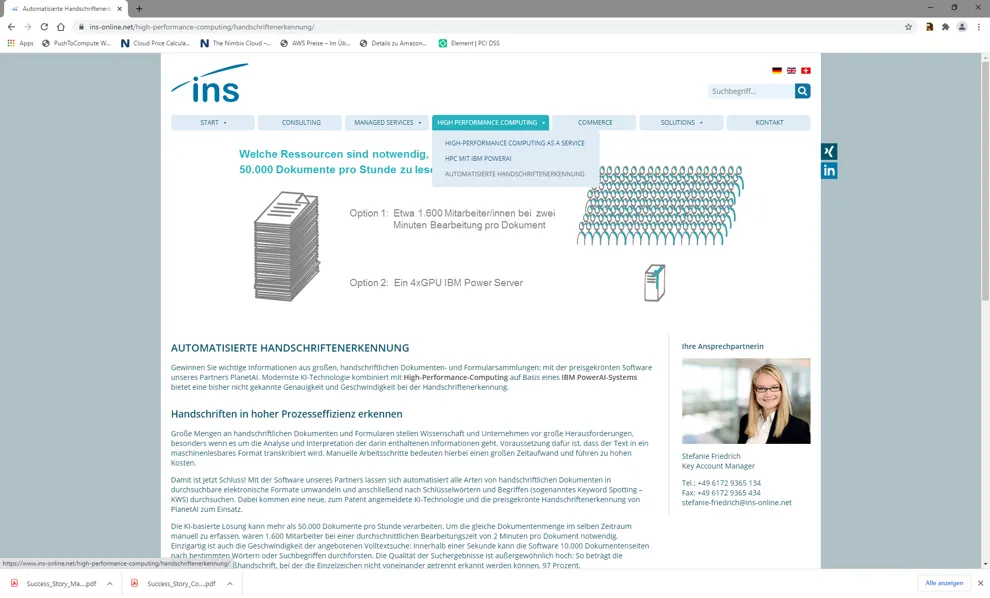Click the search magnifier button
The image size is (990, 598).
[x=802, y=91]
